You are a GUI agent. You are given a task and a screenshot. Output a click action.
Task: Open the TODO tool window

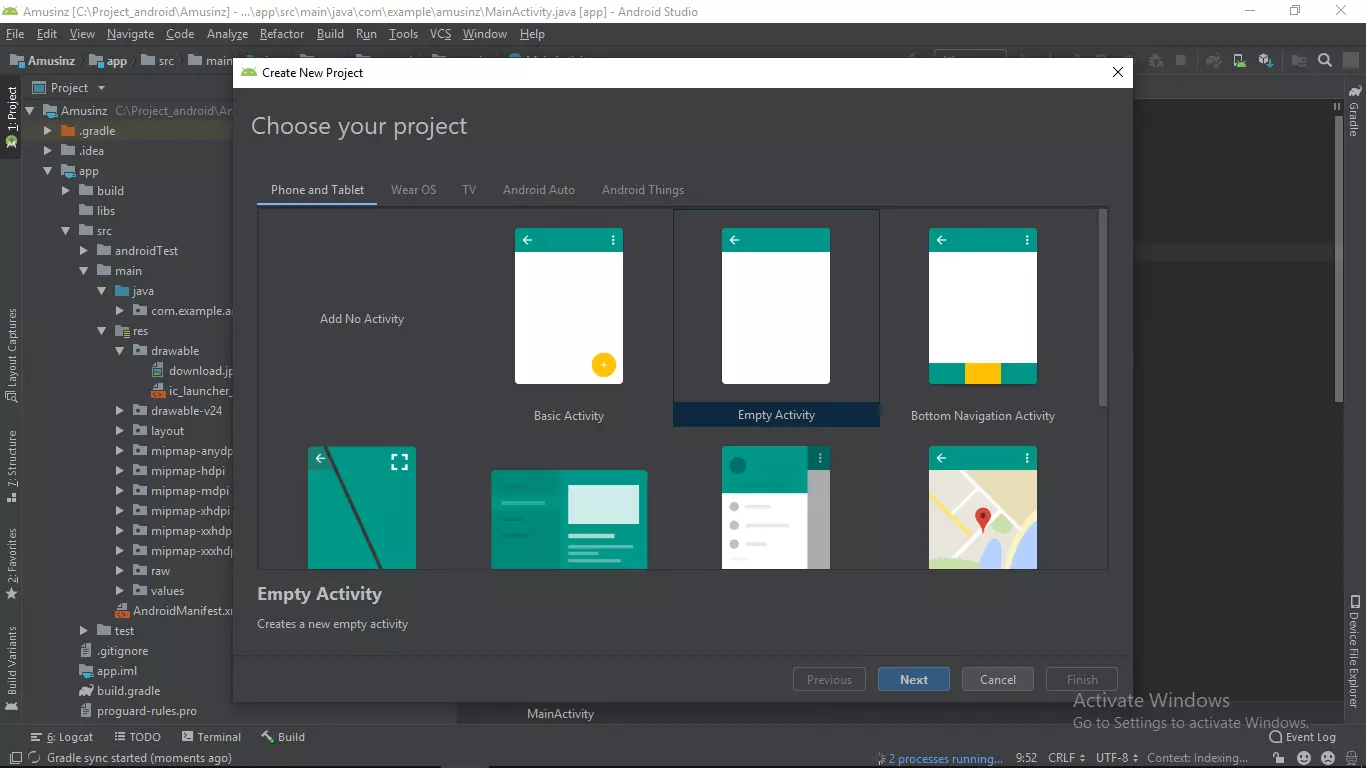[x=136, y=737]
